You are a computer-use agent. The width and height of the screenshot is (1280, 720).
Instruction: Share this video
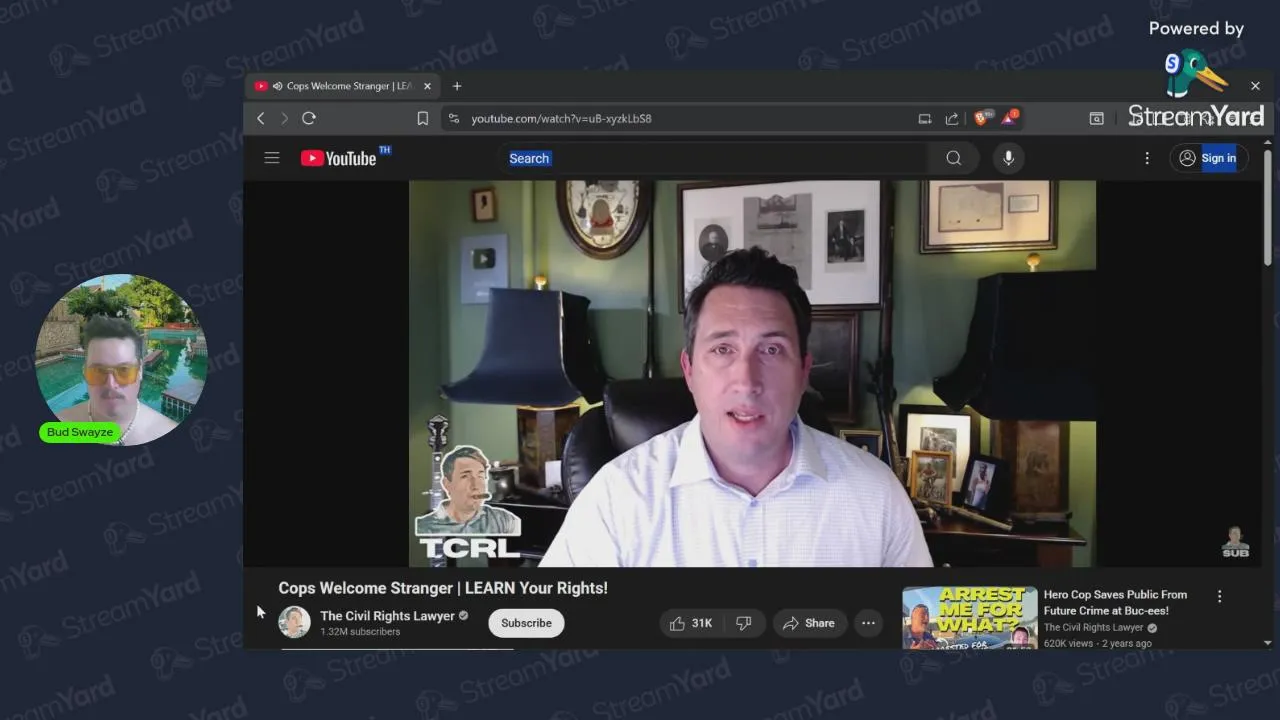(x=808, y=623)
